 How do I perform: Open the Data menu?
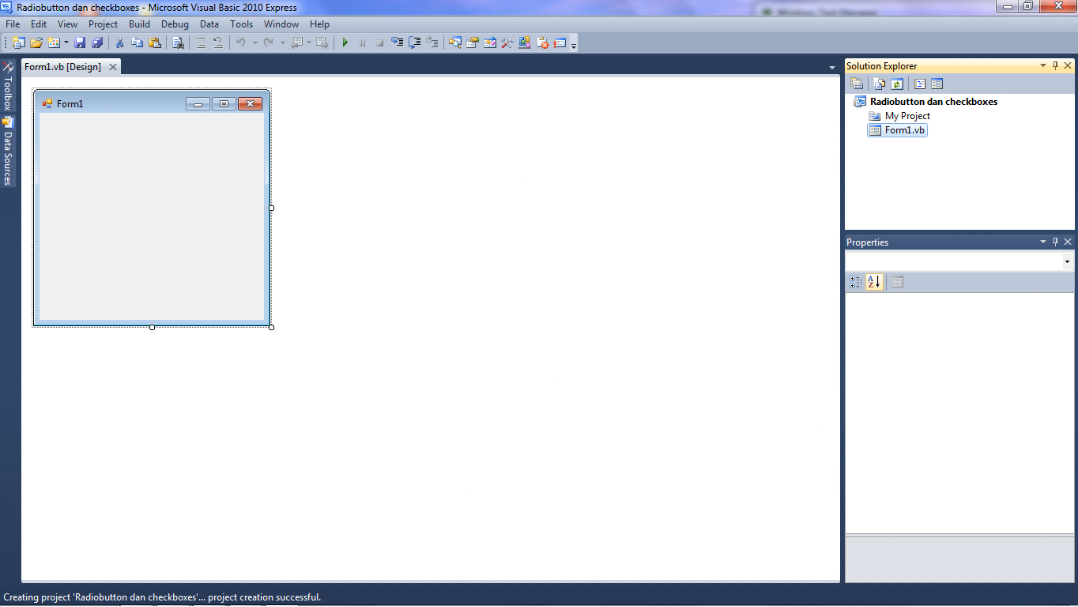pos(209,24)
